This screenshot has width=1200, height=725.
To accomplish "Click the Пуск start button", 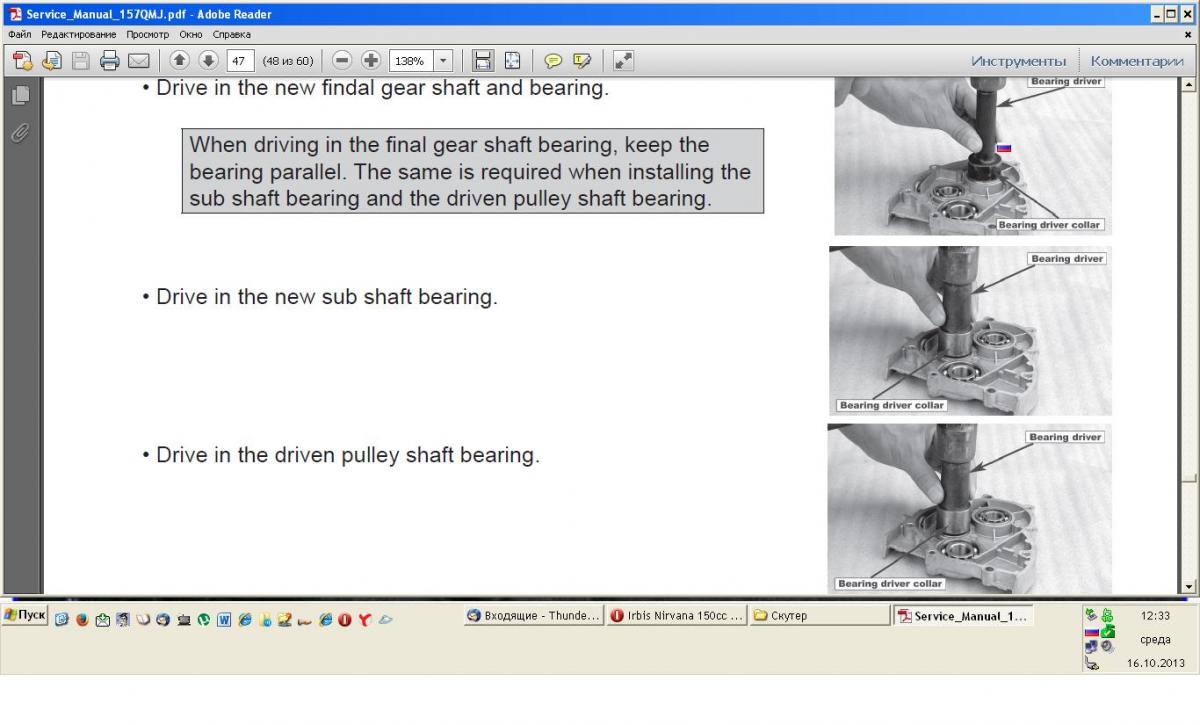I will 25,615.
